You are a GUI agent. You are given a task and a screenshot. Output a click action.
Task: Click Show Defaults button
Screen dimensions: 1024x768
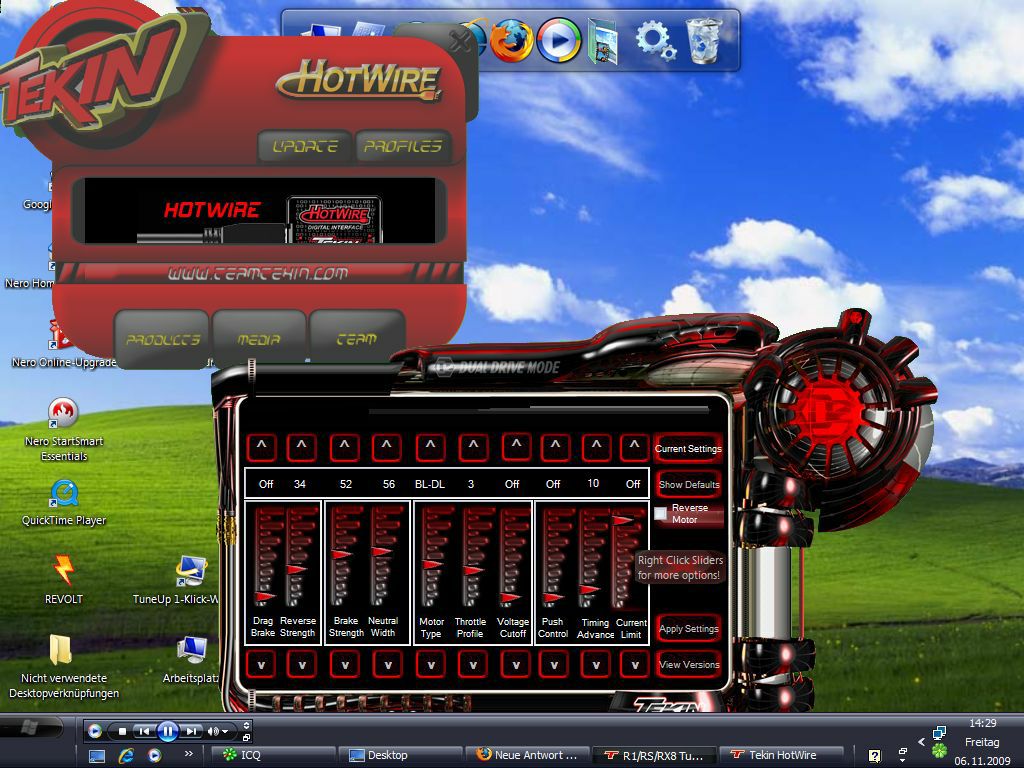[688, 485]
